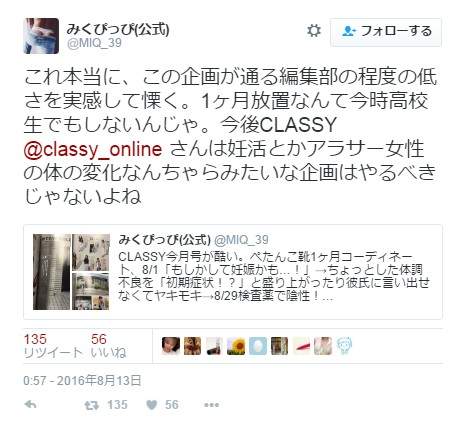Screen dimensions: 466x426
Task: Open the timestamp 0:57 - 2016年8月13日
Action: [82, 380]
